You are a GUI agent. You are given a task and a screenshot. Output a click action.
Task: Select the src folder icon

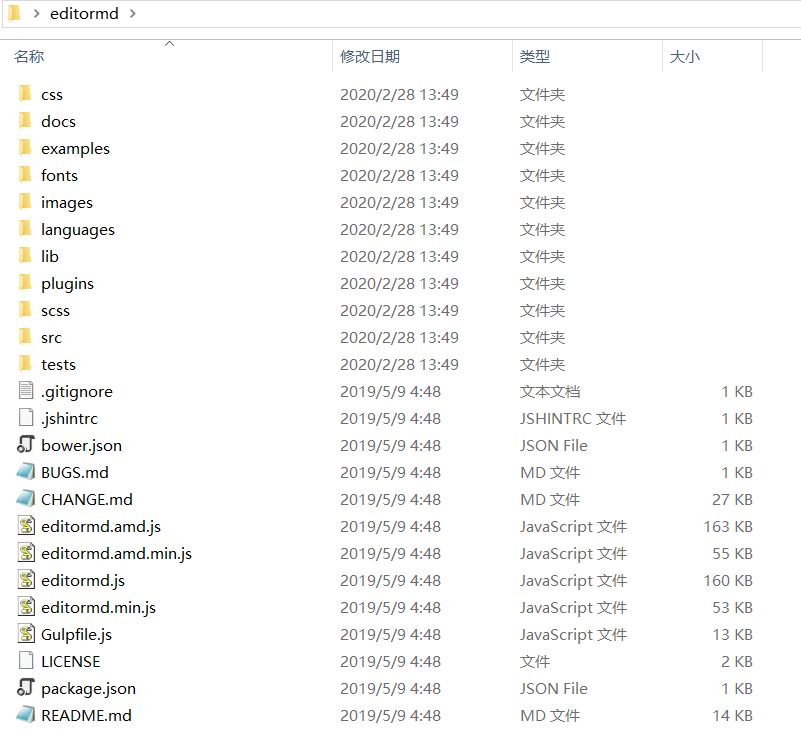[25, 337]
